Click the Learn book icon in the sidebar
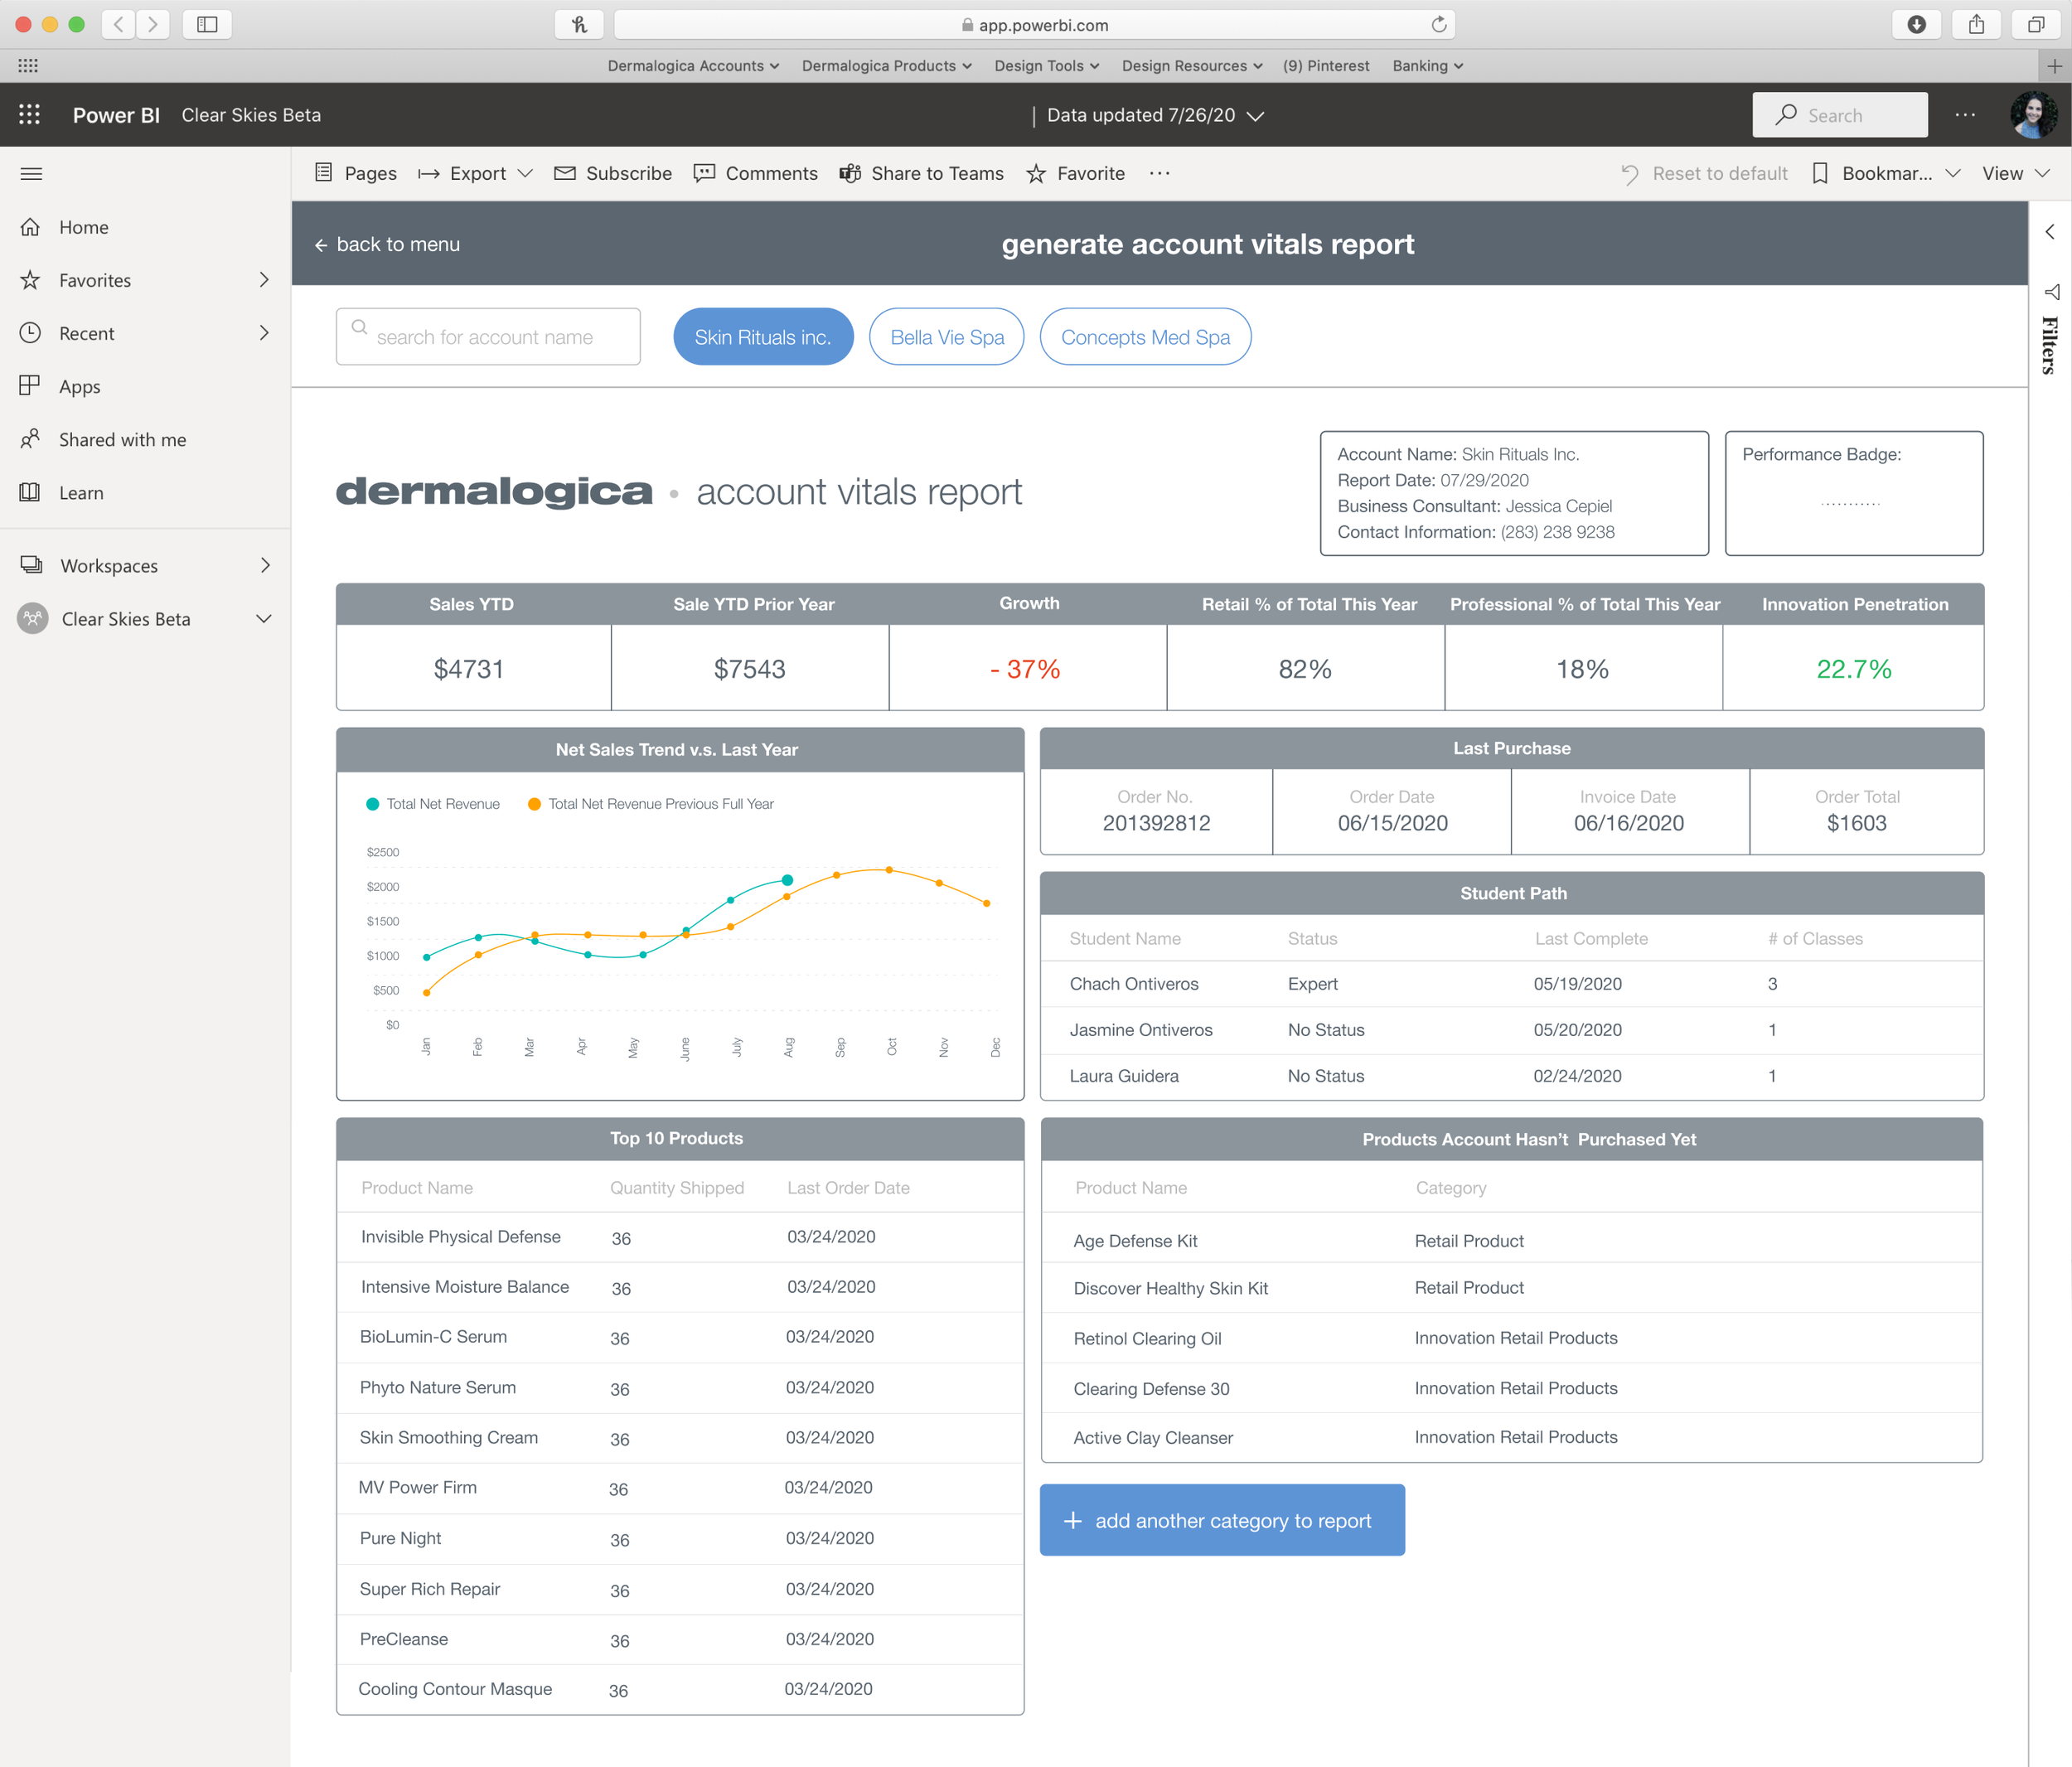The width and height of the screenshot is (2072, 1767). coord(31,492)
